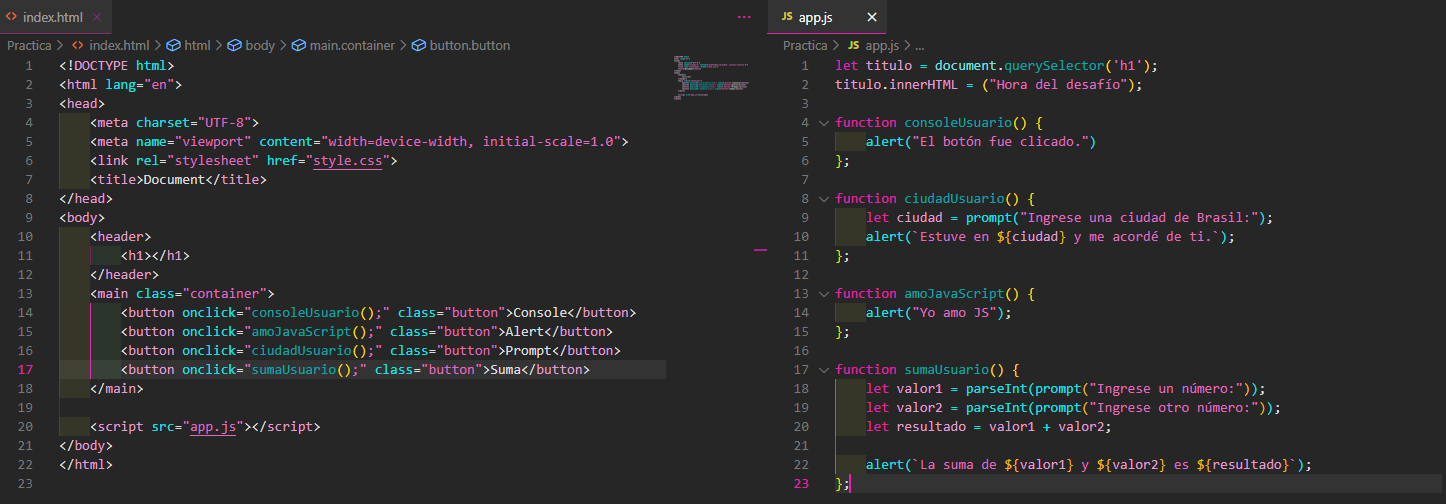
Task: Select the main.container symbol breadcrumb
Action: coord(343,45)
